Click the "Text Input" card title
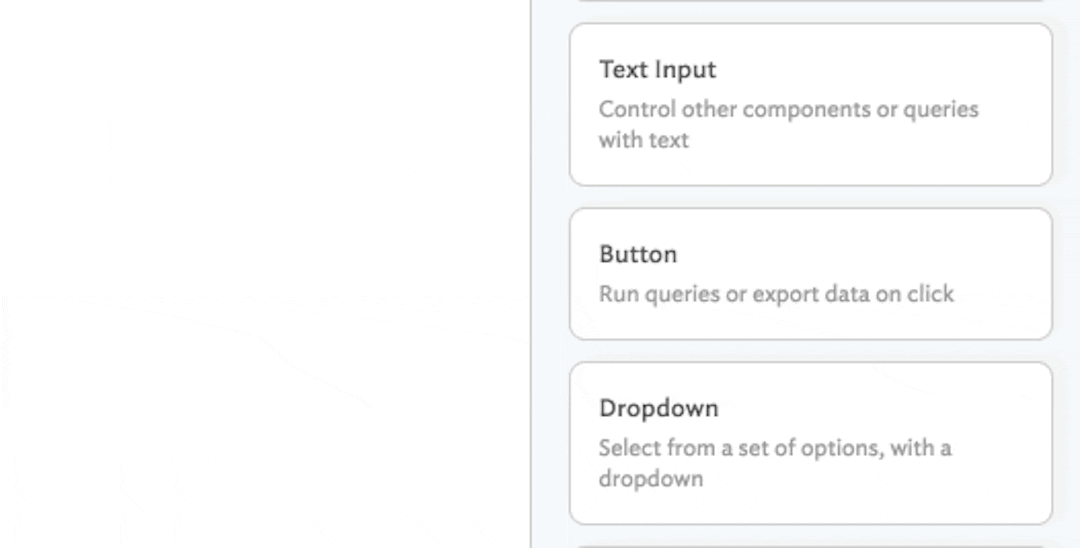This screenshot has height=548, width=1080. click(657, 70)
